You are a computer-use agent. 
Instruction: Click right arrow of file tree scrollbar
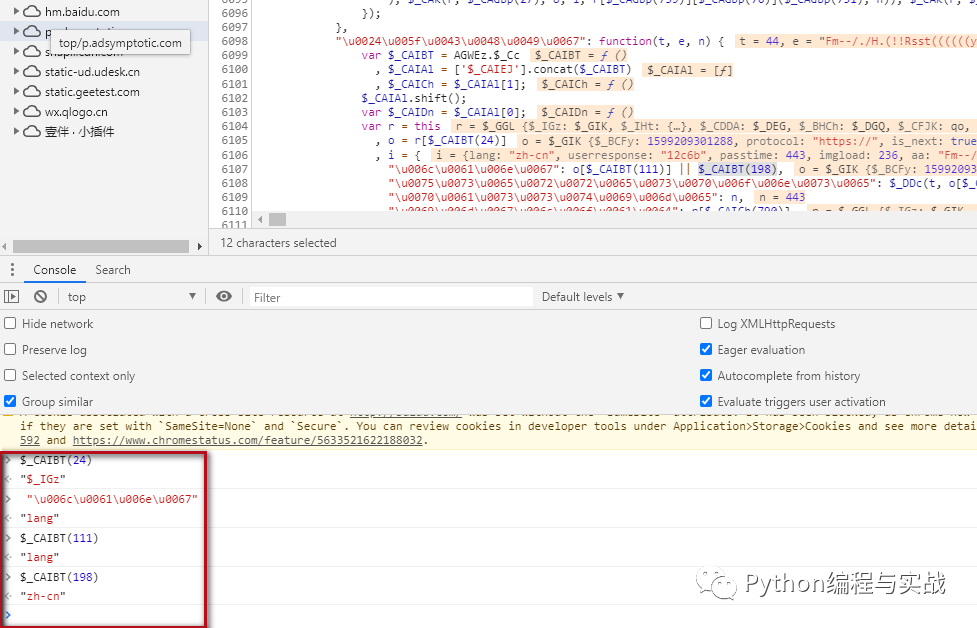coord(199,246)
